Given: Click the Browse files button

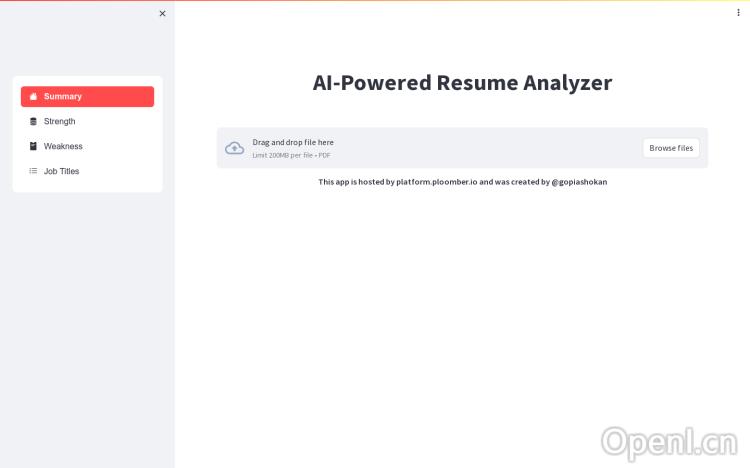Looking at the screenshot, I should 671,148.
